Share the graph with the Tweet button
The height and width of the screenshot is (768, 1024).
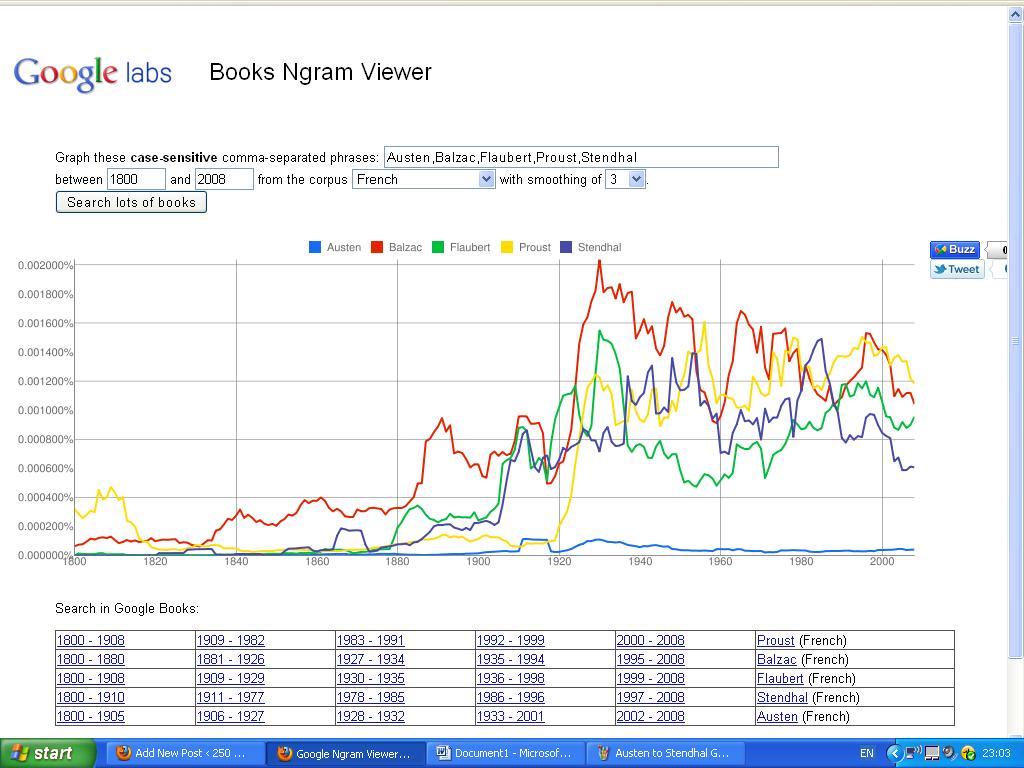tap(957, 269)
